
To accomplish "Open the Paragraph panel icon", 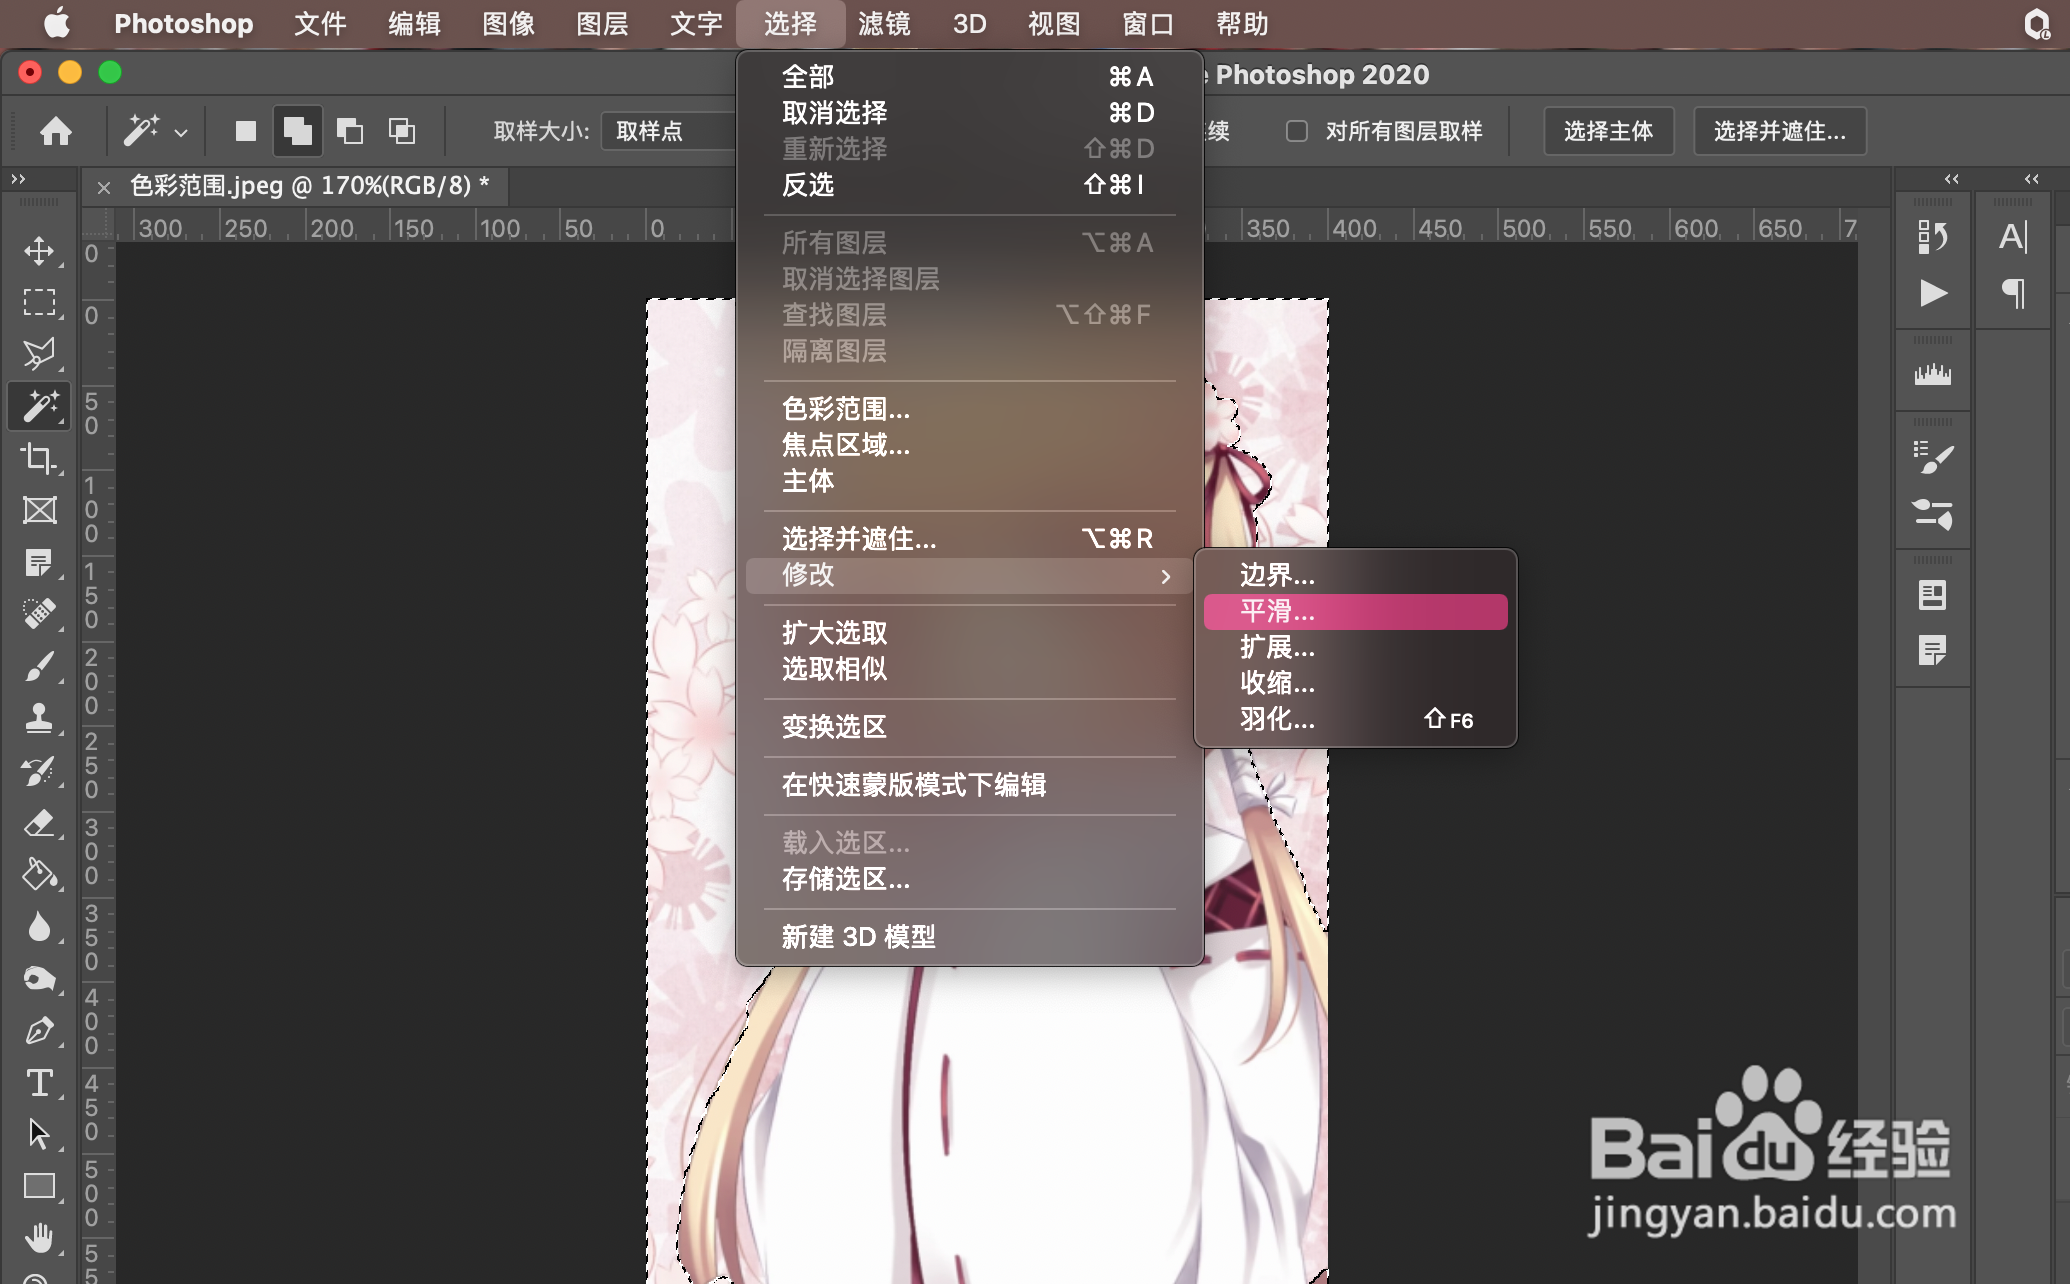I will point(2013,293).
